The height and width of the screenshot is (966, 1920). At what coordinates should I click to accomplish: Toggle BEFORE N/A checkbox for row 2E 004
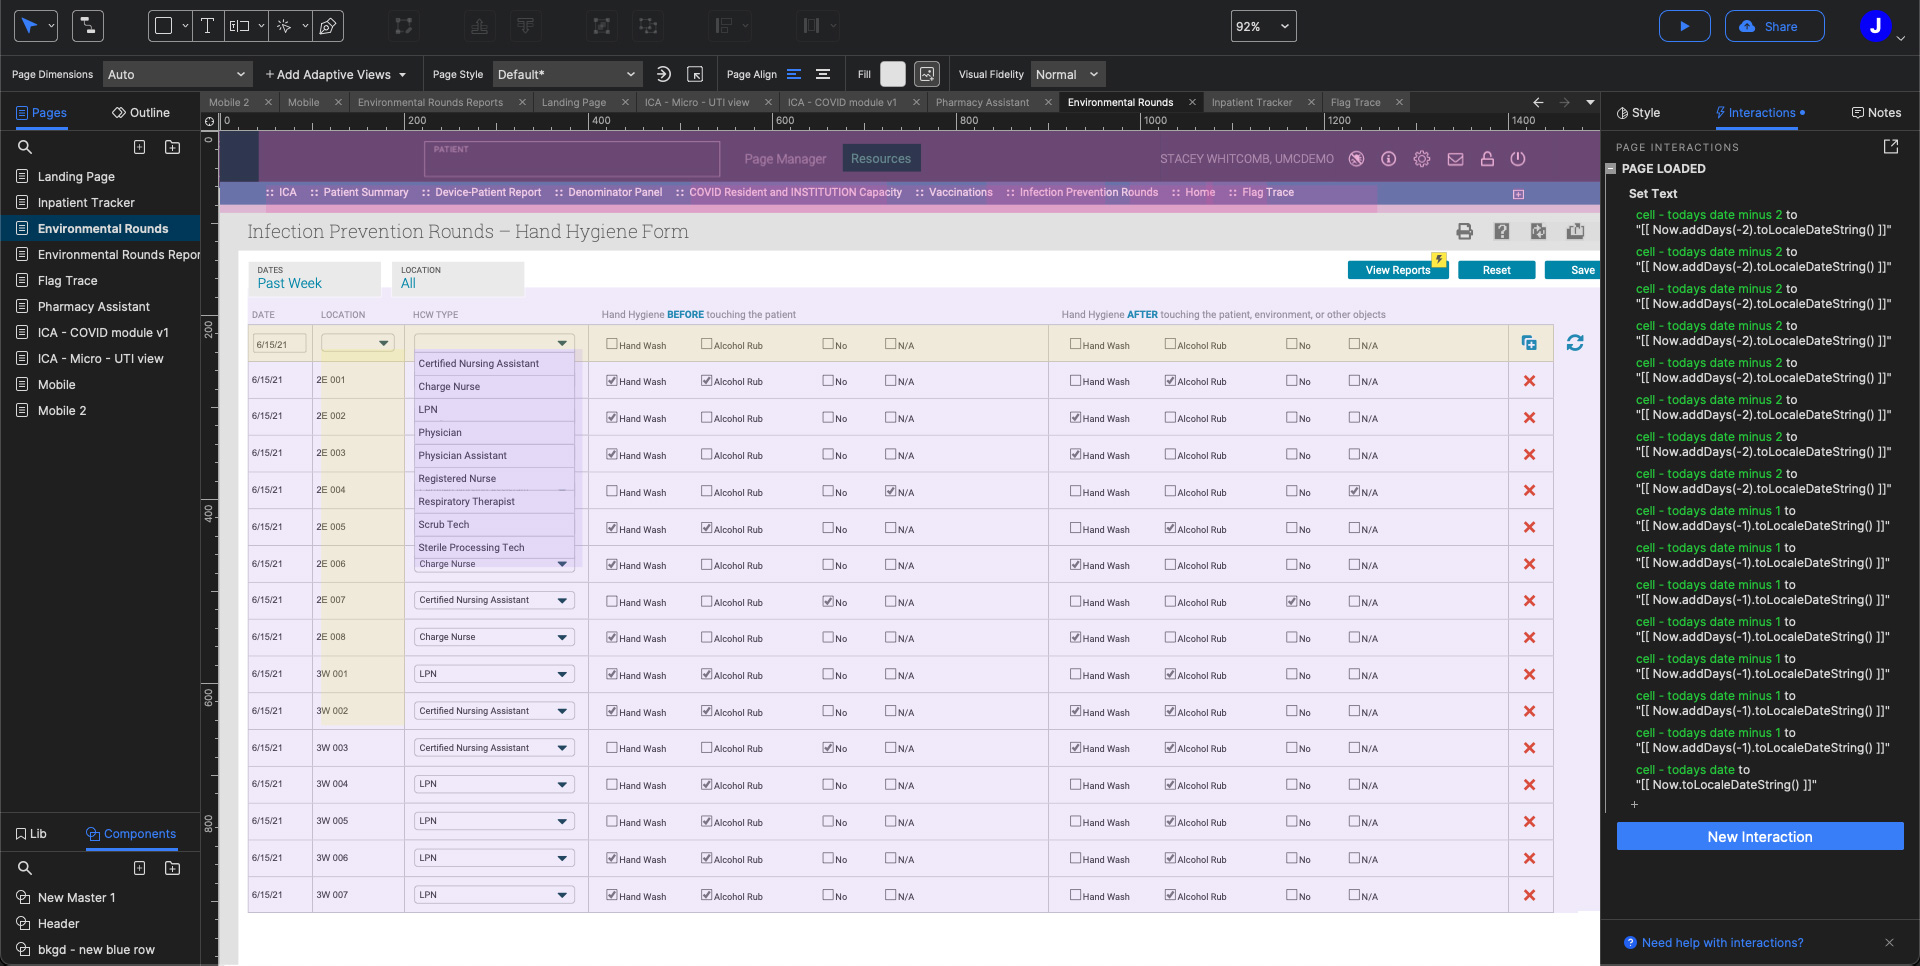890,491
